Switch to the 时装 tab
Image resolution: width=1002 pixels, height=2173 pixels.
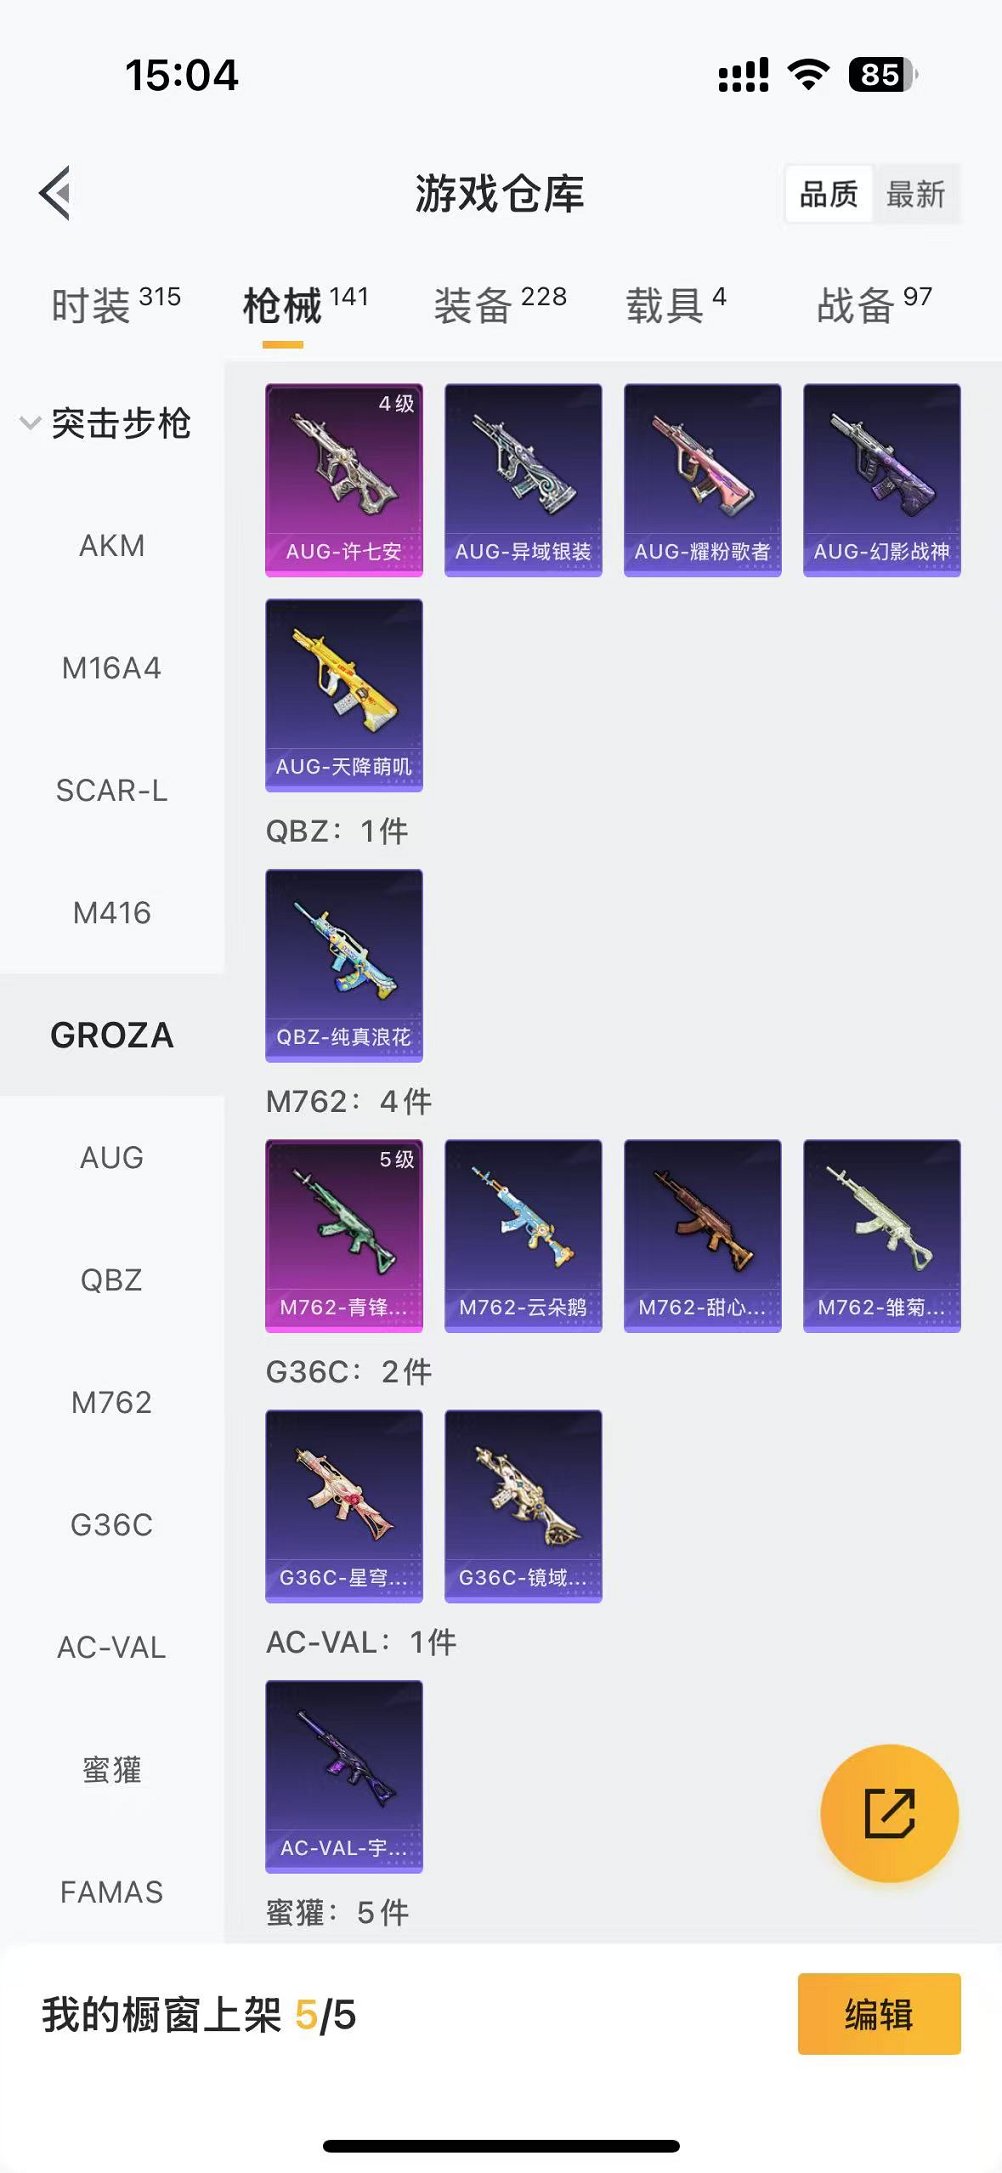pos(116,304)
